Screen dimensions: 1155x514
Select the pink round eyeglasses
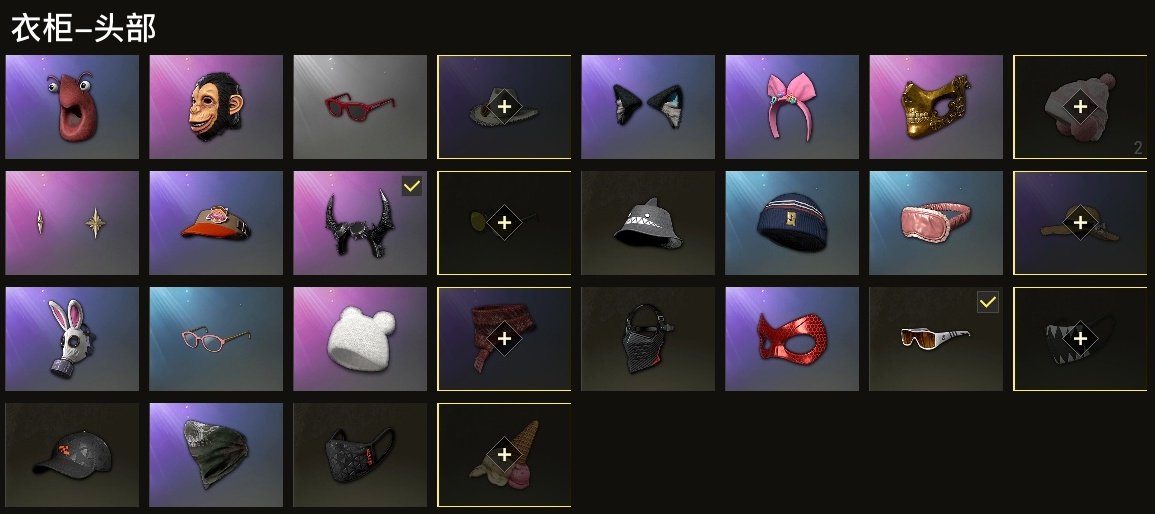216,339
